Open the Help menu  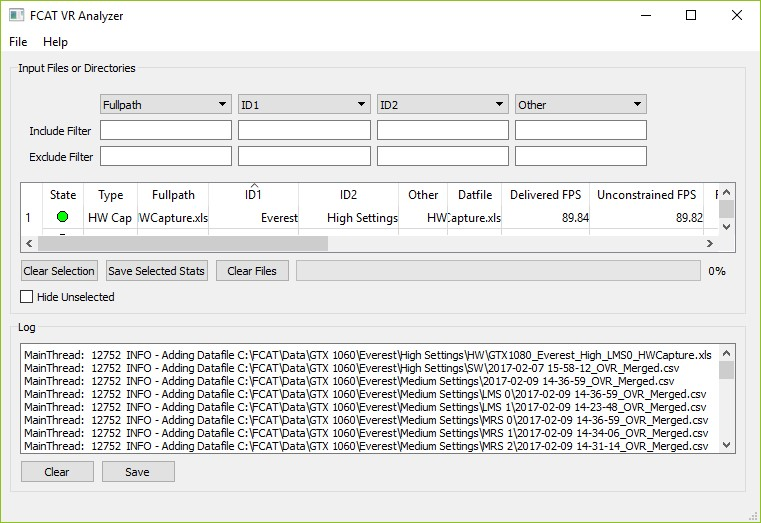55,42
